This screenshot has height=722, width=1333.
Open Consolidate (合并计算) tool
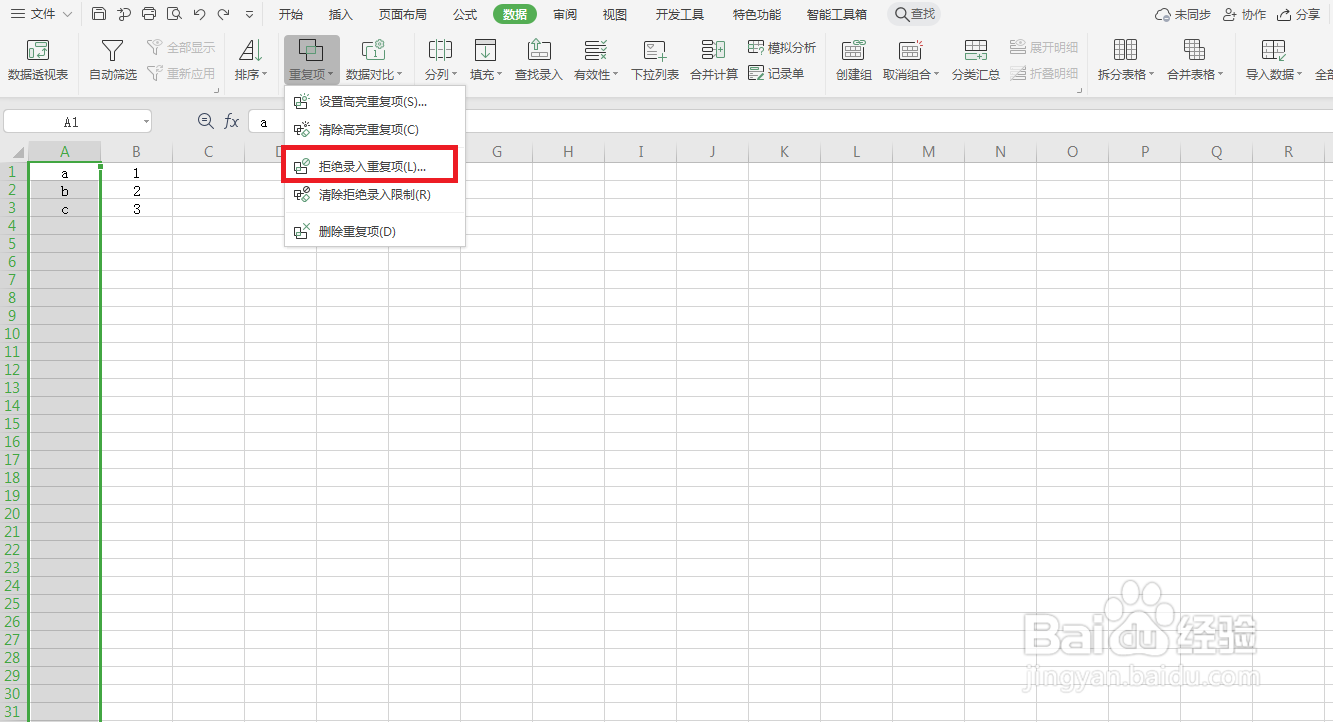(714, 60)
